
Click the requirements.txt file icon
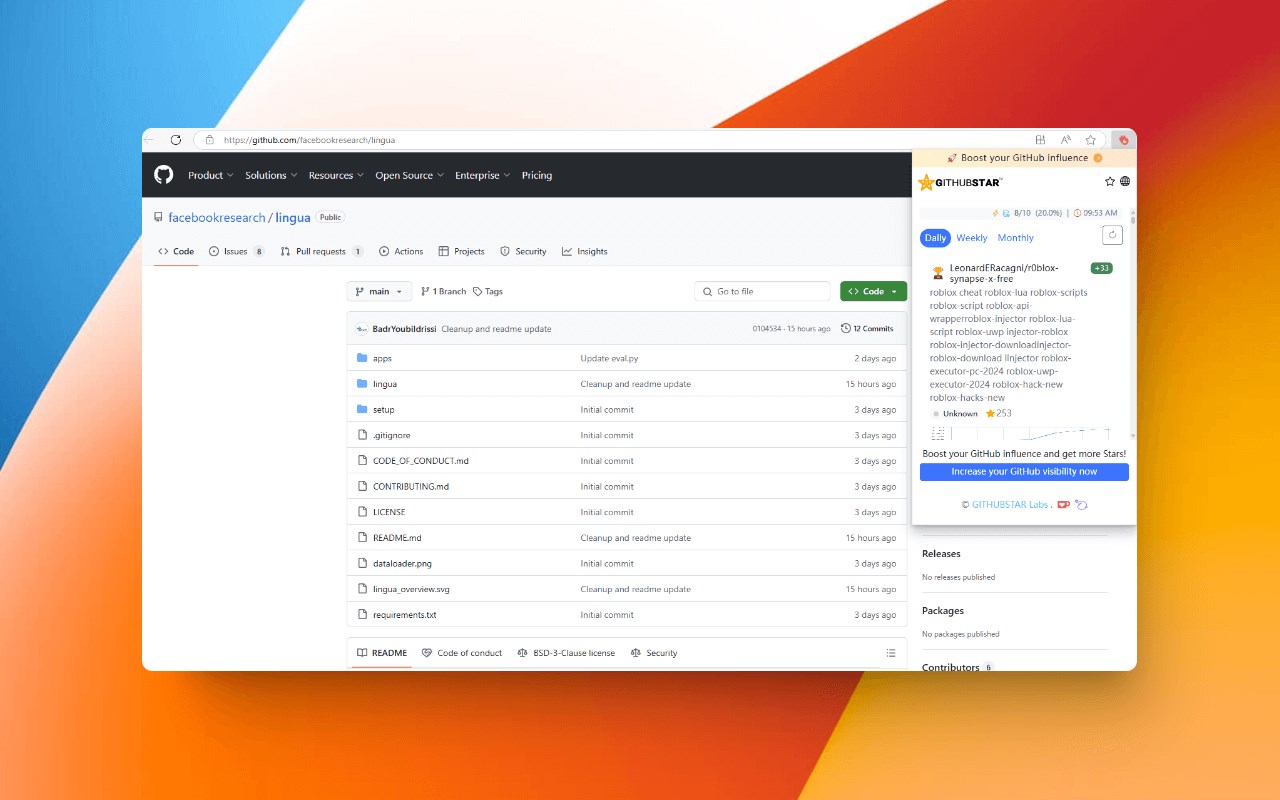coord(363,615)
